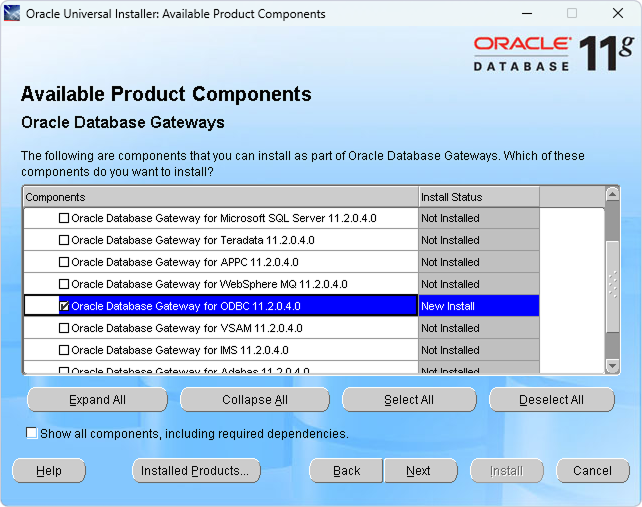
Task: Check Gateway for APPC checkbox
Action: click(64, 262)
